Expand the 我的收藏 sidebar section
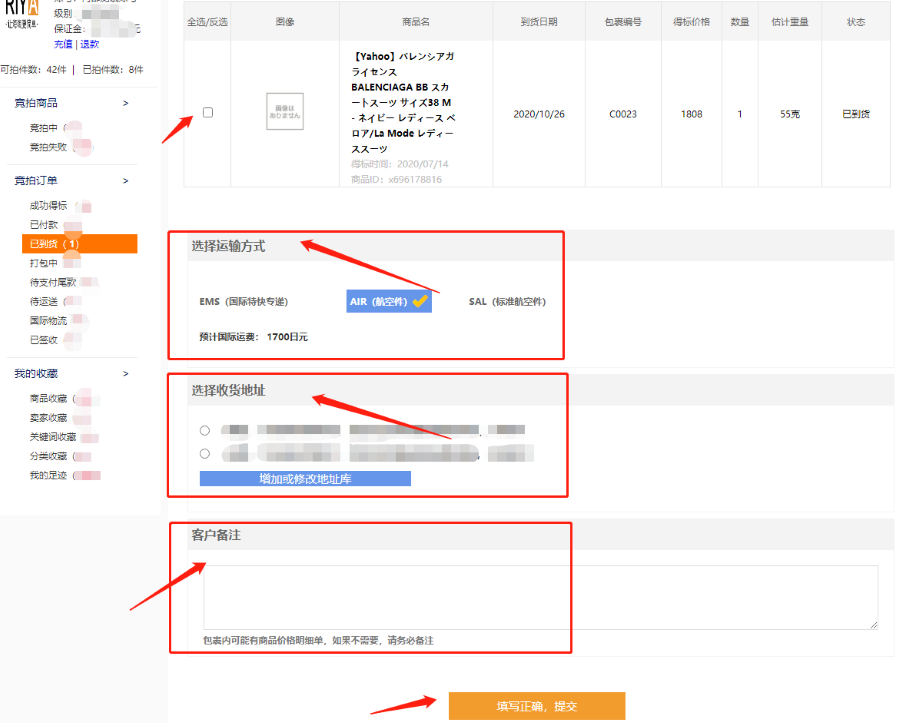This screenshot has height=723, width=900. [x=125, y=374]
